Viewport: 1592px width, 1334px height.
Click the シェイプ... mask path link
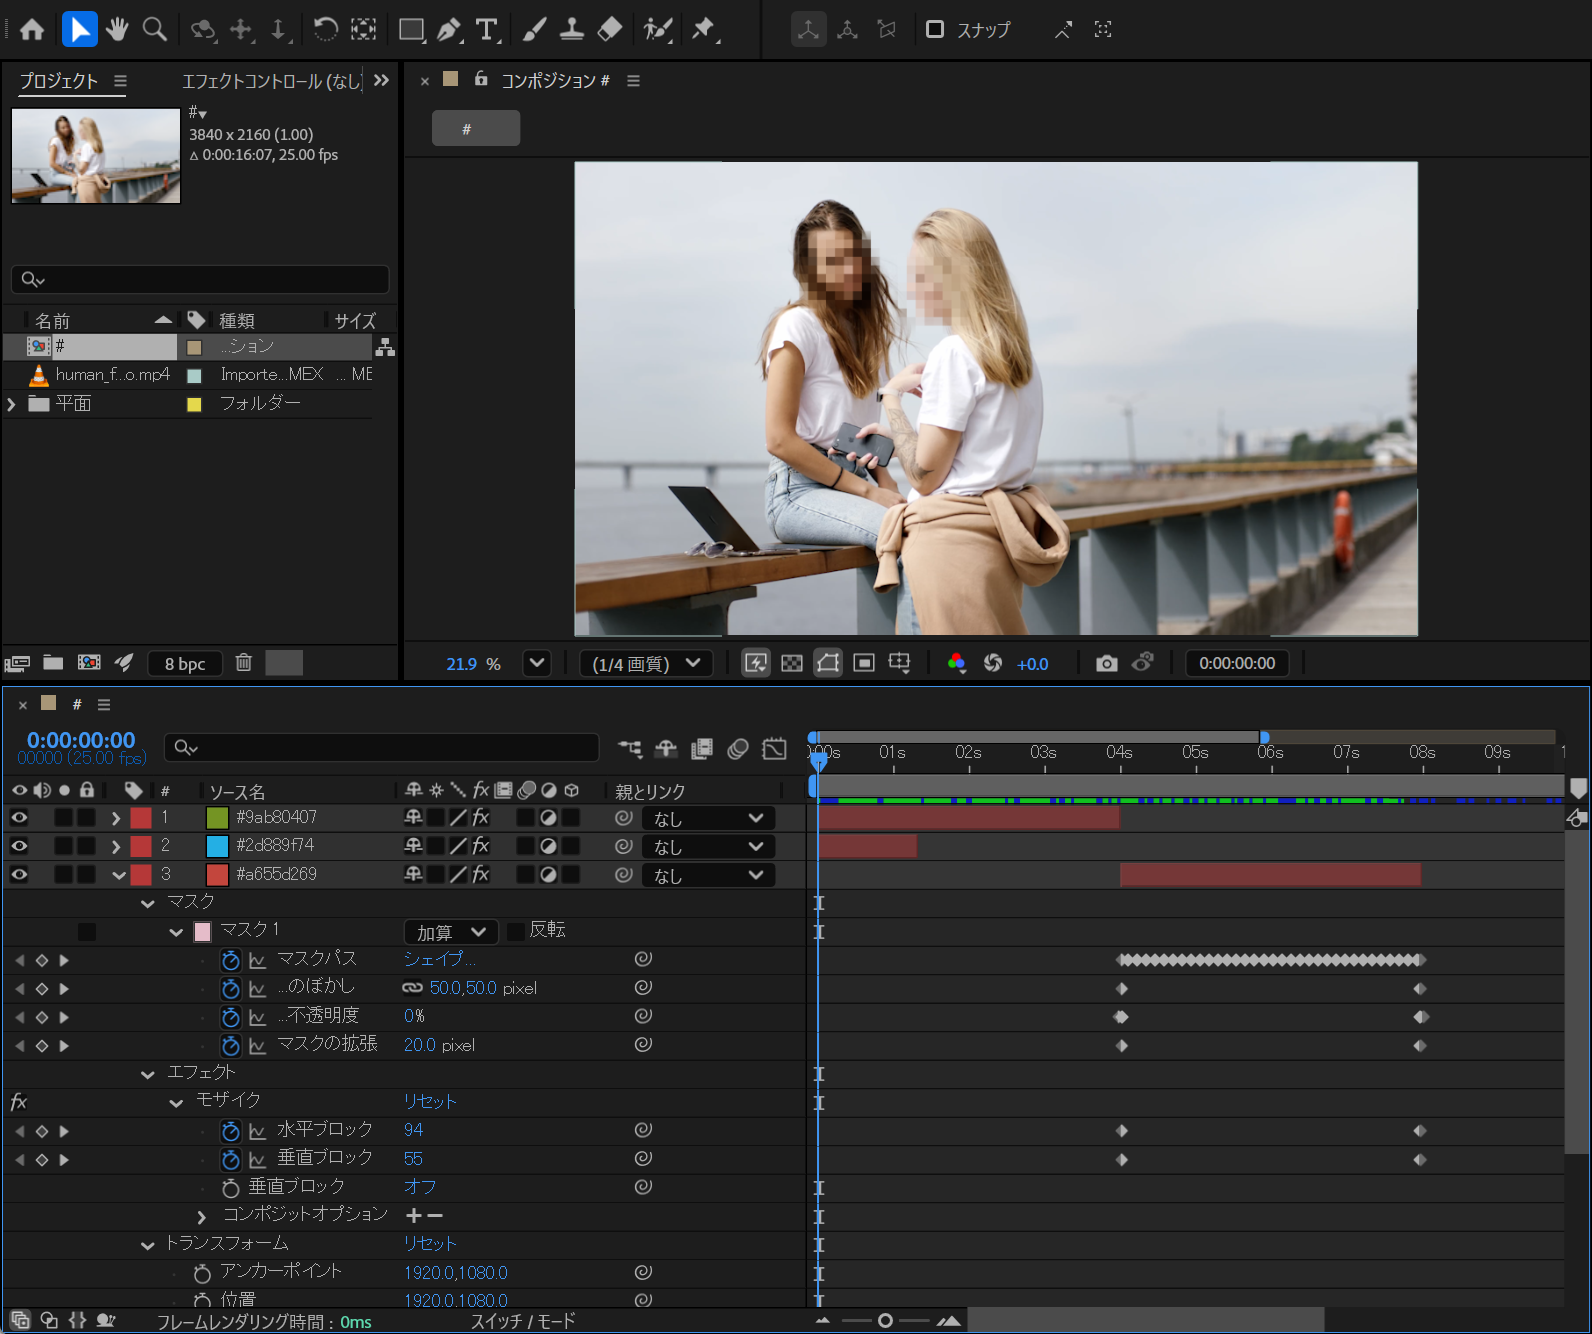coord(440,958)
